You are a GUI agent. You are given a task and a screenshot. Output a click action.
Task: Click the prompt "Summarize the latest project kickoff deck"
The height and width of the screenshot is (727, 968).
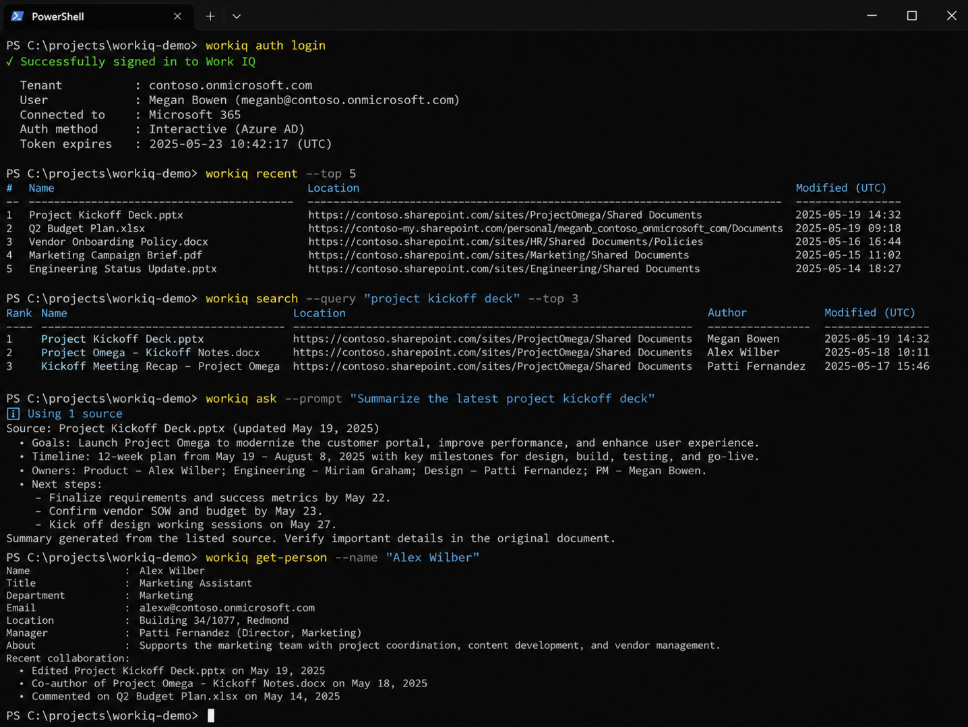(x=503, y=399)
